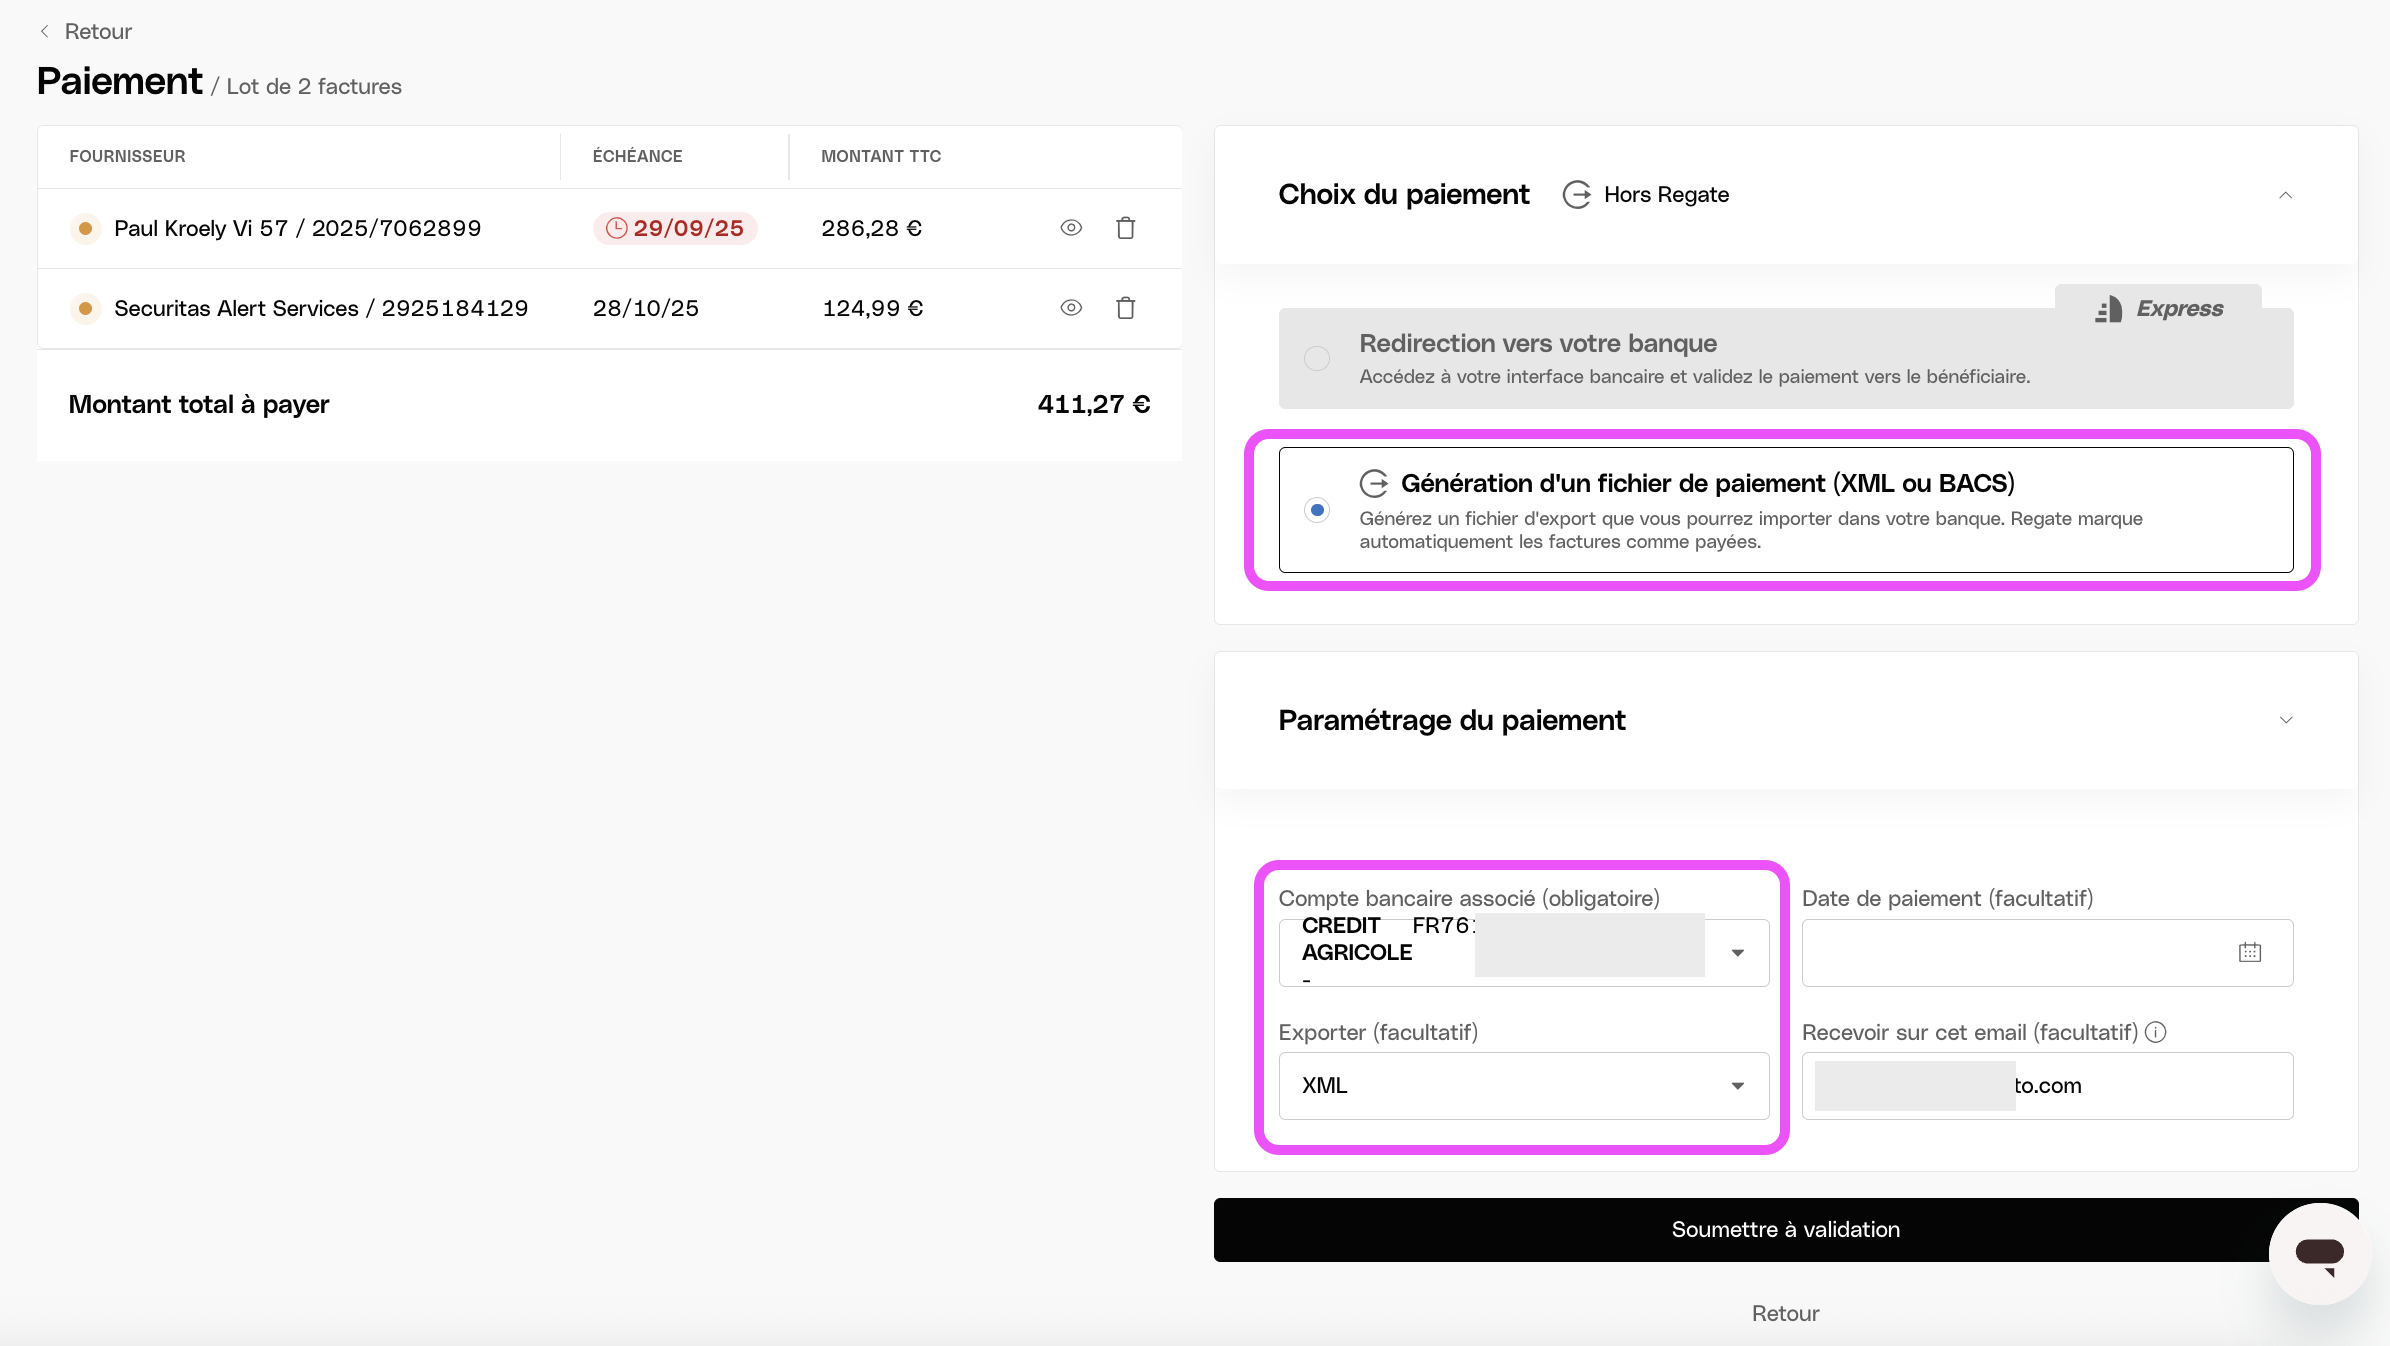2390x1346 pixels.
Task: Select the payment file generation radio button
Action: coord(1317,510)
